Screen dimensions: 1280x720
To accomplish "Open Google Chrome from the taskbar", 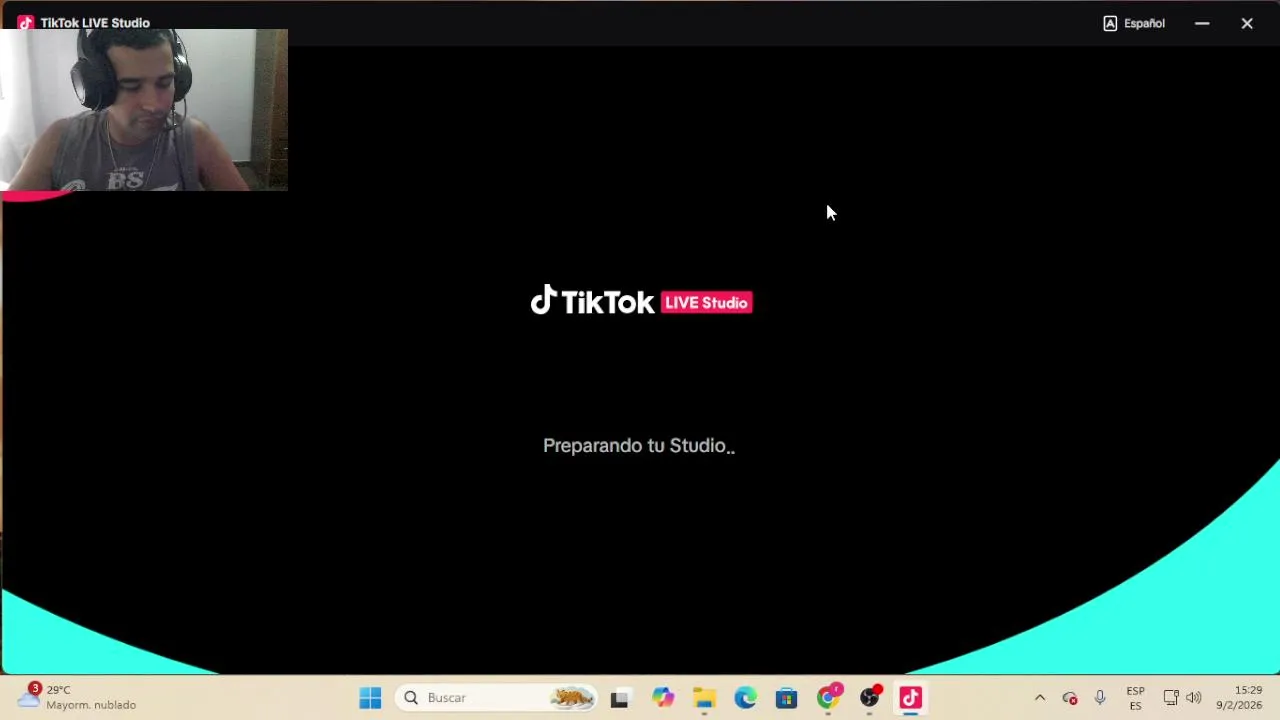I will (x=829, y=698).
